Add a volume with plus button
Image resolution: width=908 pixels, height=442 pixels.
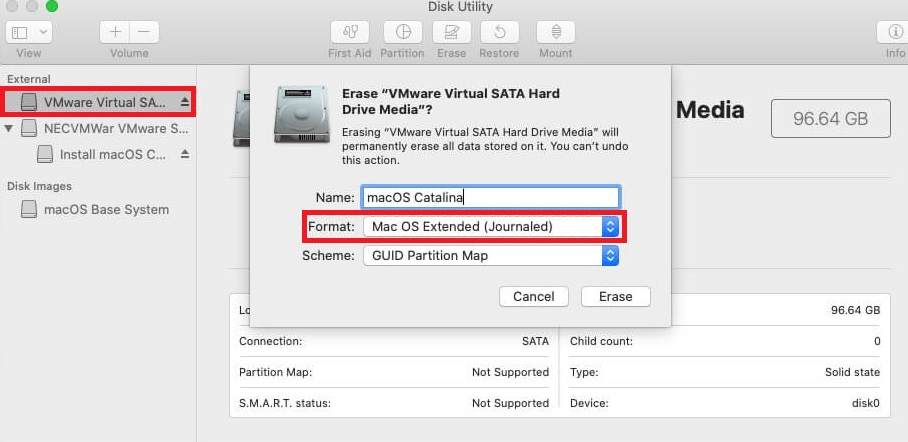pos(115,32)
